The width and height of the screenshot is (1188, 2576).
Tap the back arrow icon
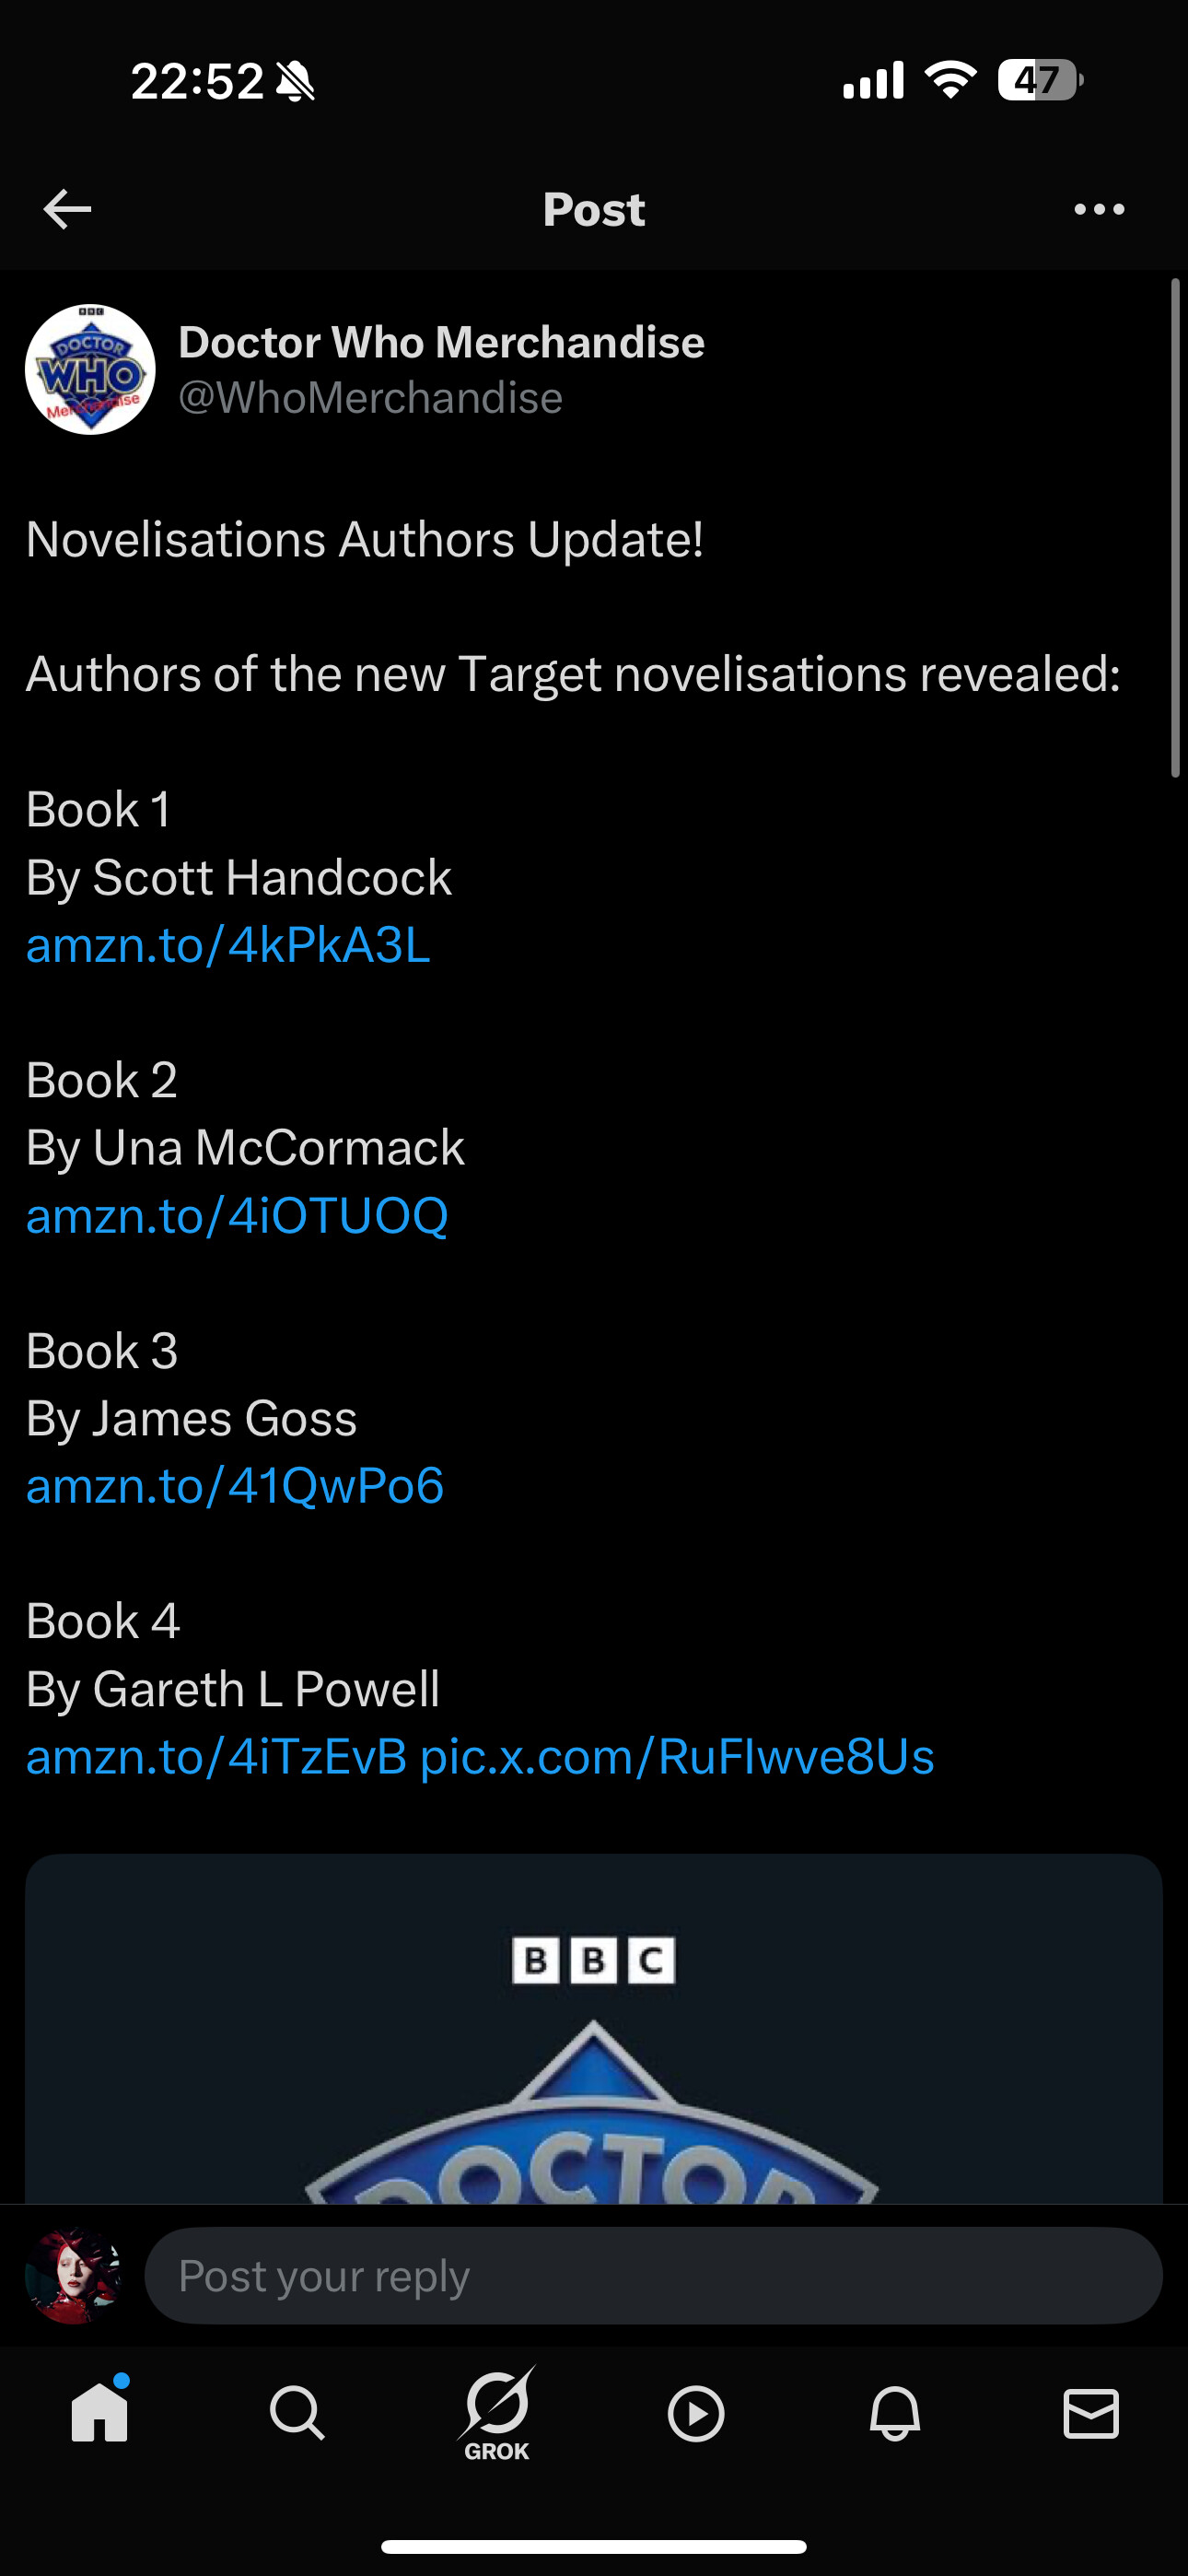point(68,209)
